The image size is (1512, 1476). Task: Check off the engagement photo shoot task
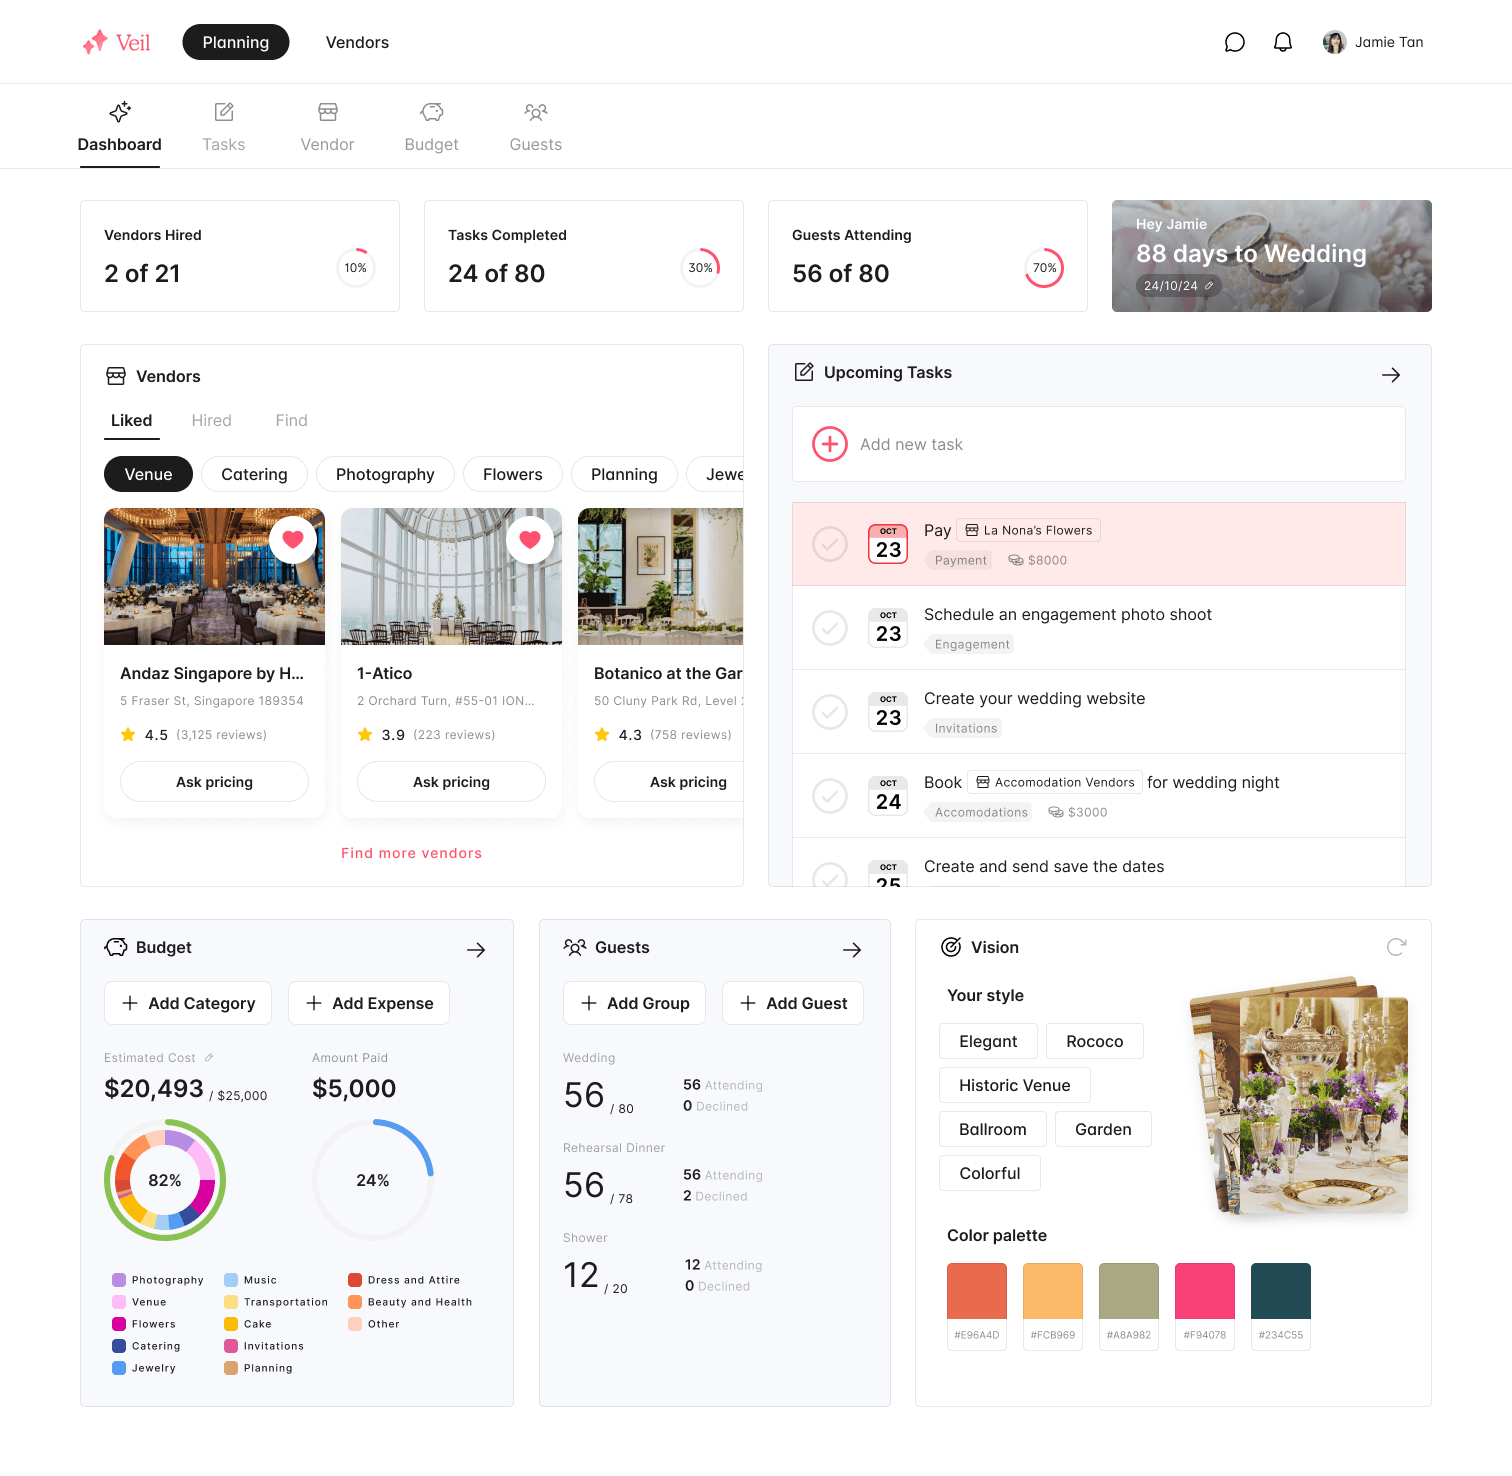(x=830, y=628)
